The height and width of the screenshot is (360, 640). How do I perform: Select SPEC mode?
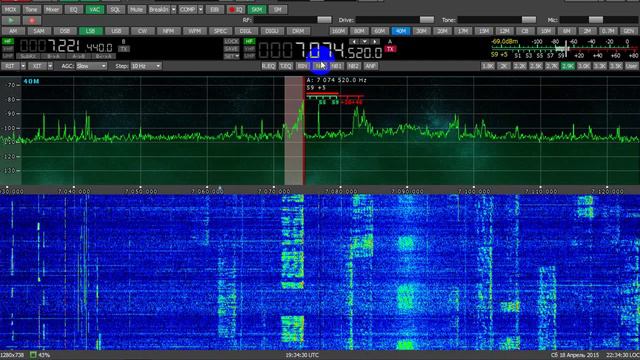click(220, 31)
